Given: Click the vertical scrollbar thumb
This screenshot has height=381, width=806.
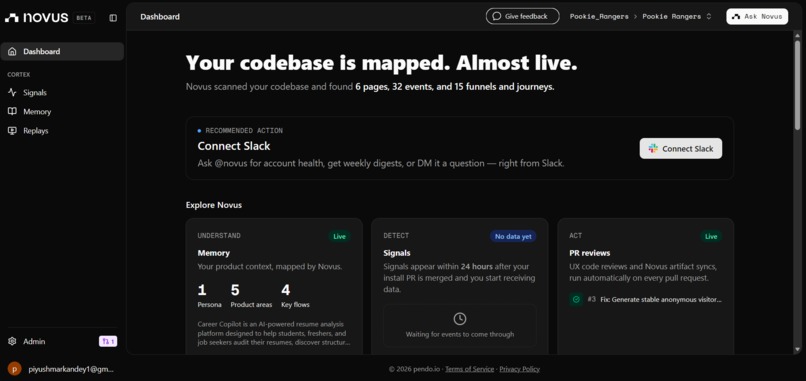Looking at the screenshot, I should pos(797,85).
